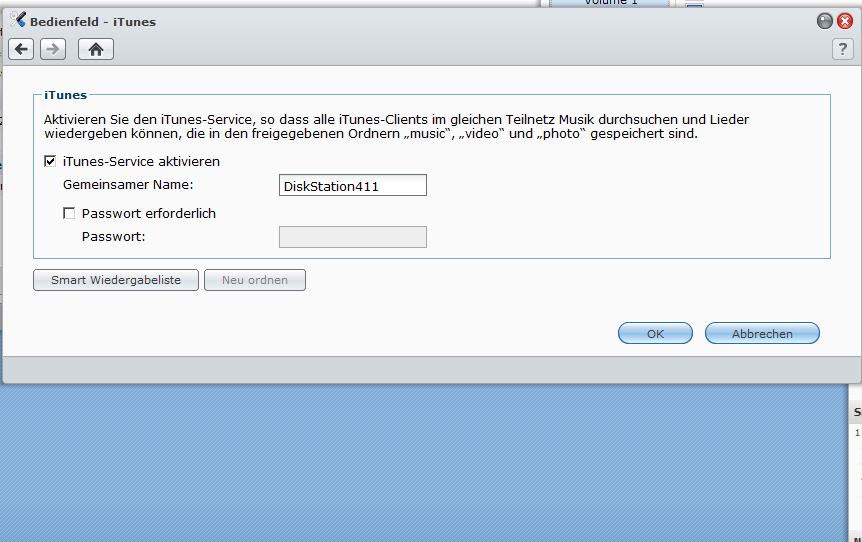Click the disabled Passwort field
Screen dimensions: 862x542
(x=352, y=237)
